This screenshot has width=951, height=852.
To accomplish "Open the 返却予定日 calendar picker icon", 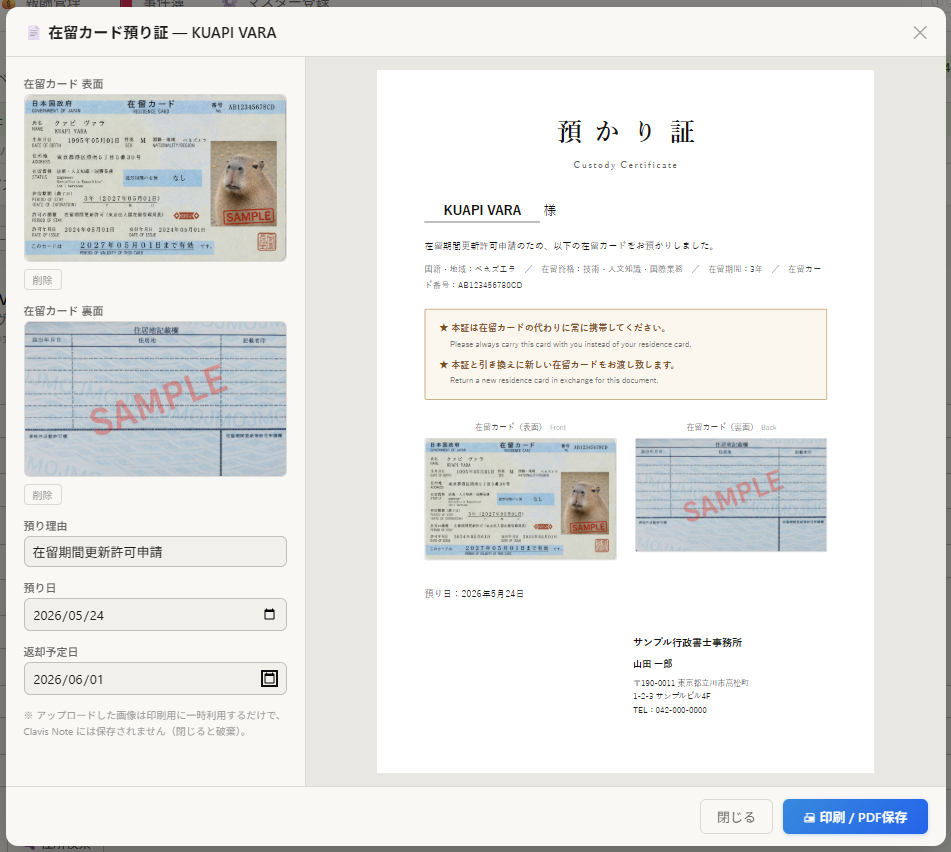I will 269,679.
